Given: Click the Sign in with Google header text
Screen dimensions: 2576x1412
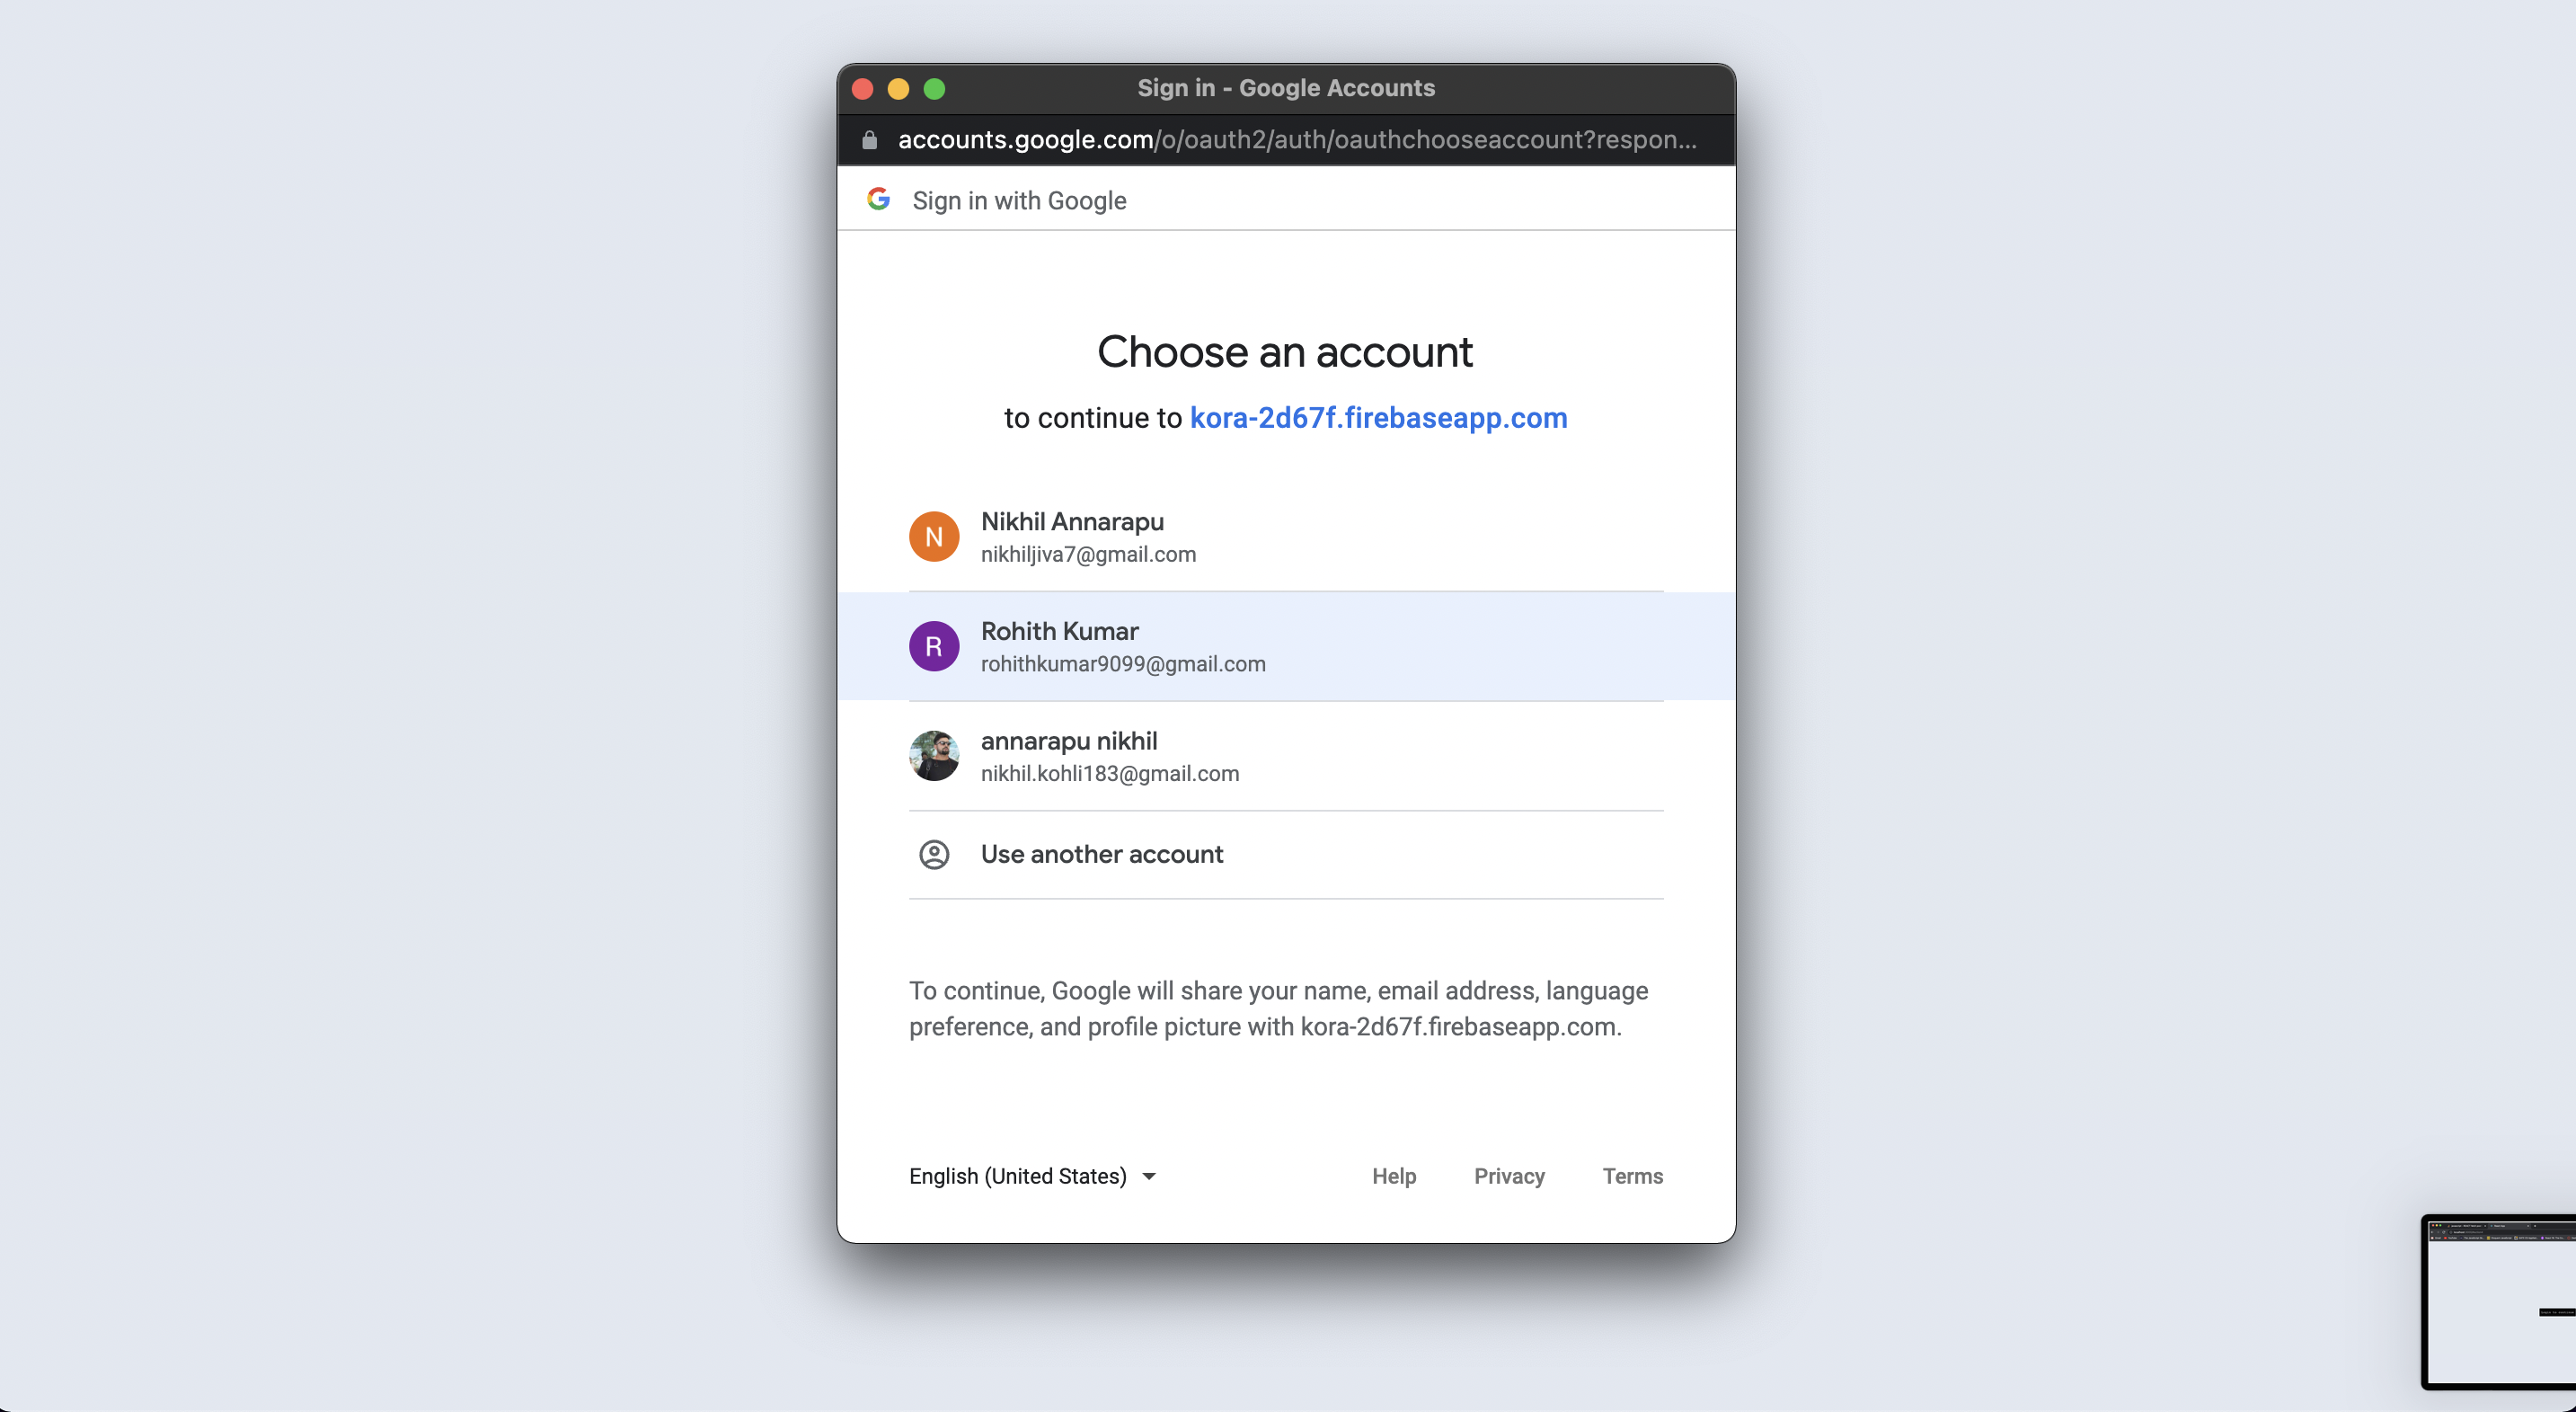Looking at the screenshot, I should pyautogui.click(x=1019, y=200).
